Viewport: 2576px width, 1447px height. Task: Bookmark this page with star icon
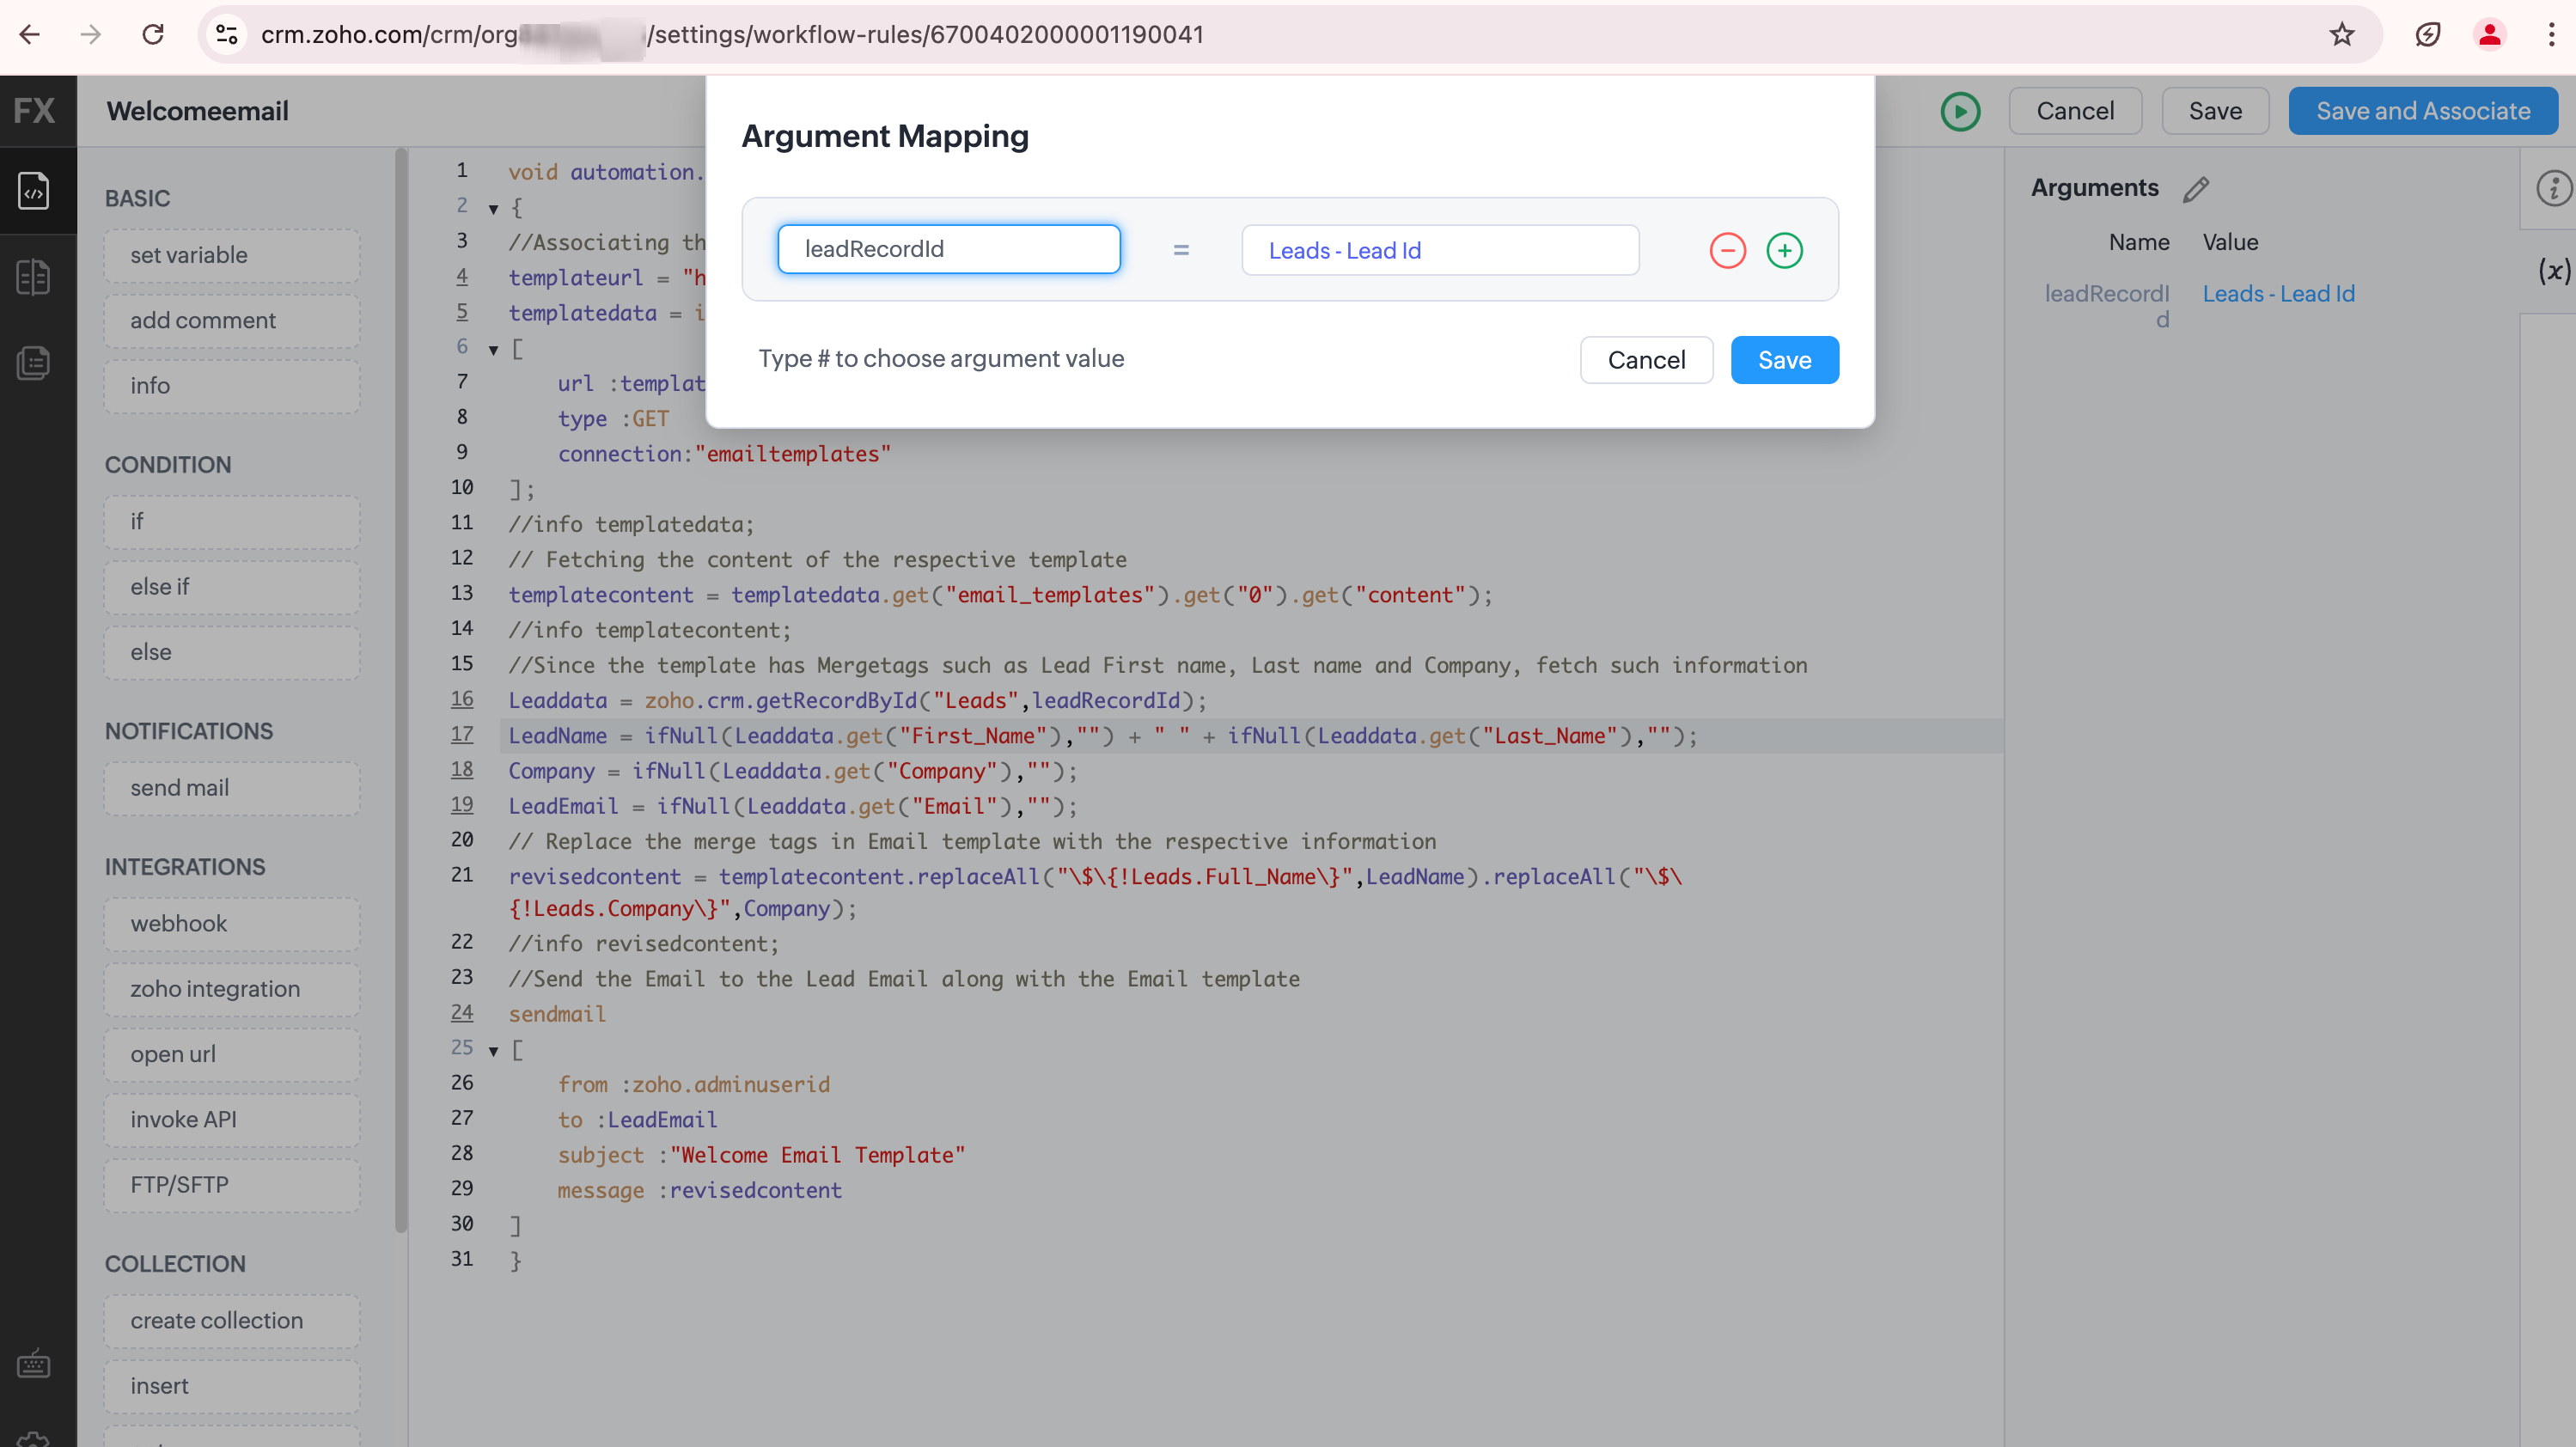(2341, 35)
